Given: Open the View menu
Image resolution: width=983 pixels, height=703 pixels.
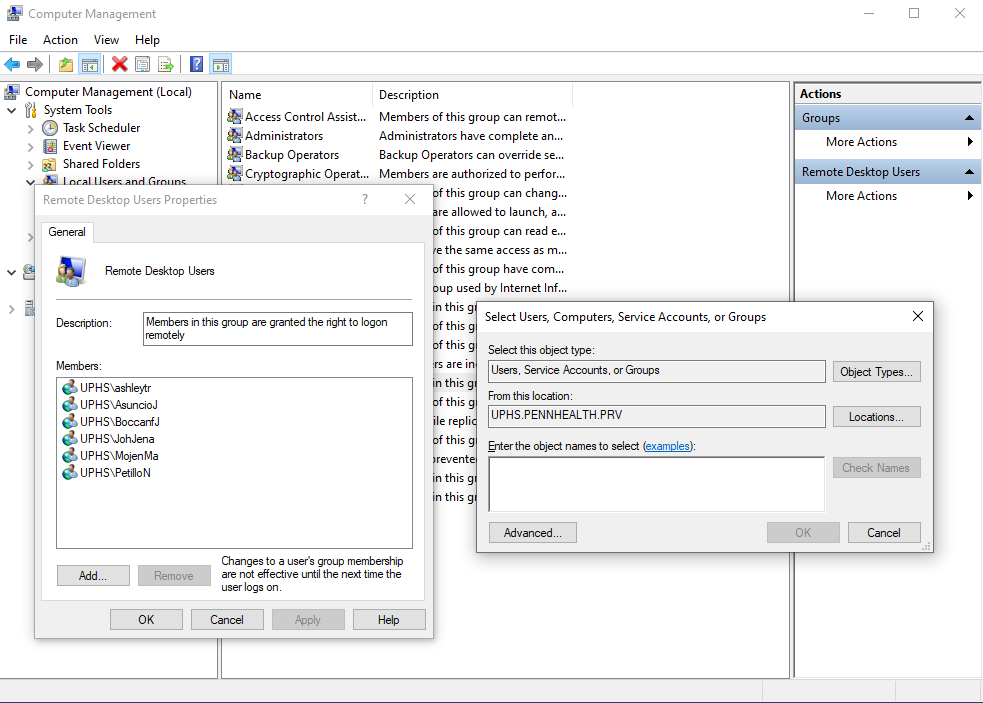Looking at the screenshot, I should click(107, 40).
